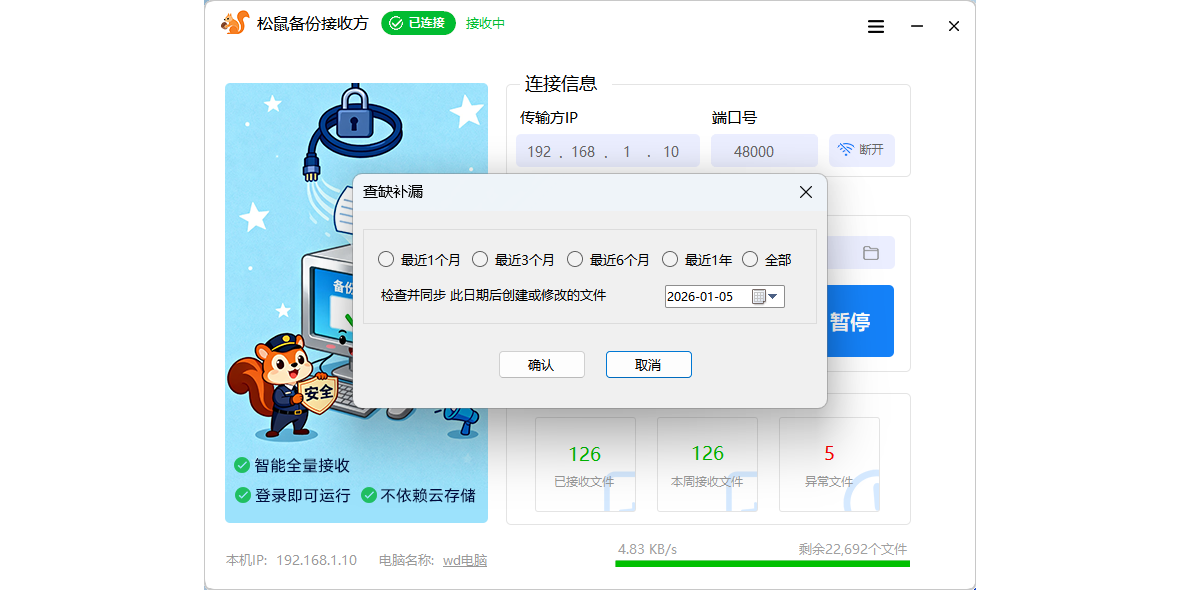This screenshot has height=590, width=1180.
Task: Close the 查缺补漏 dialog
Action: [x=805, y=192]
